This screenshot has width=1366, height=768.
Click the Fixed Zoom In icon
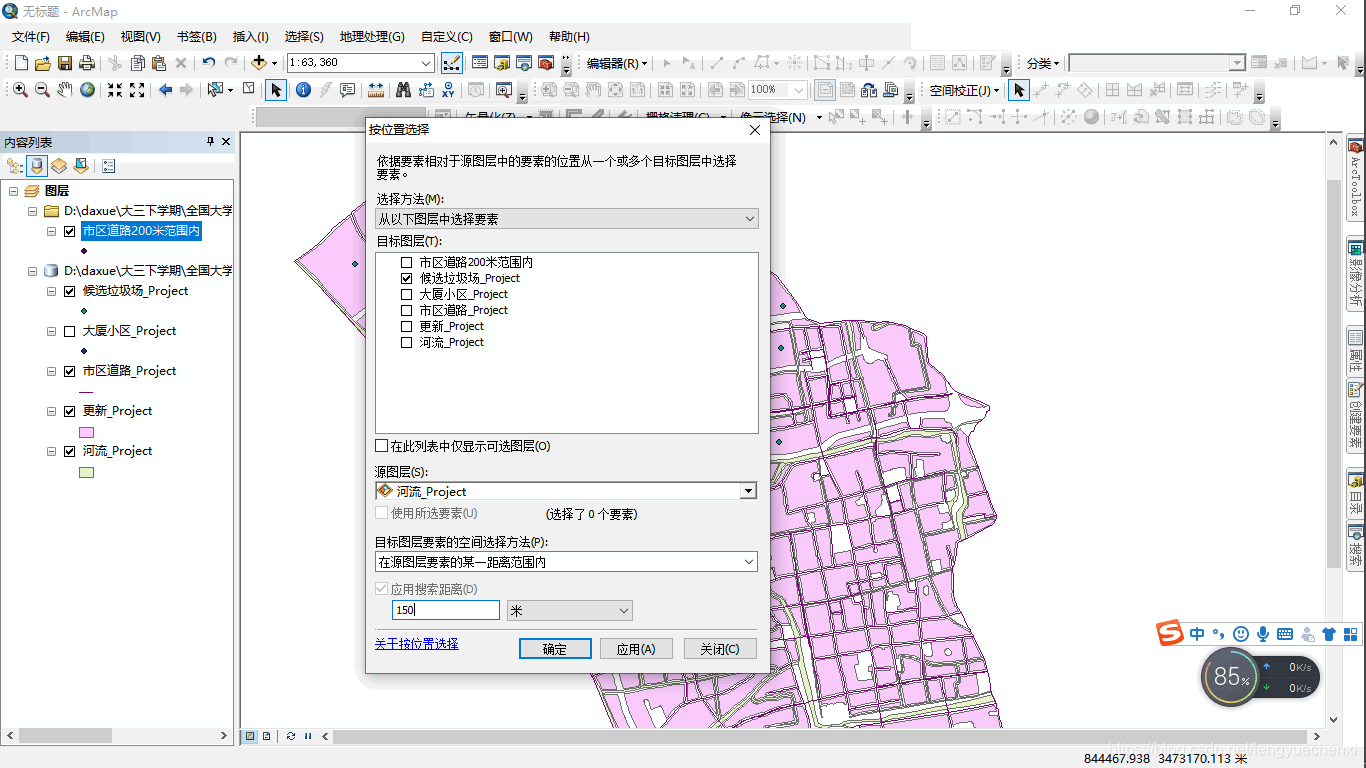pos(115,90)
